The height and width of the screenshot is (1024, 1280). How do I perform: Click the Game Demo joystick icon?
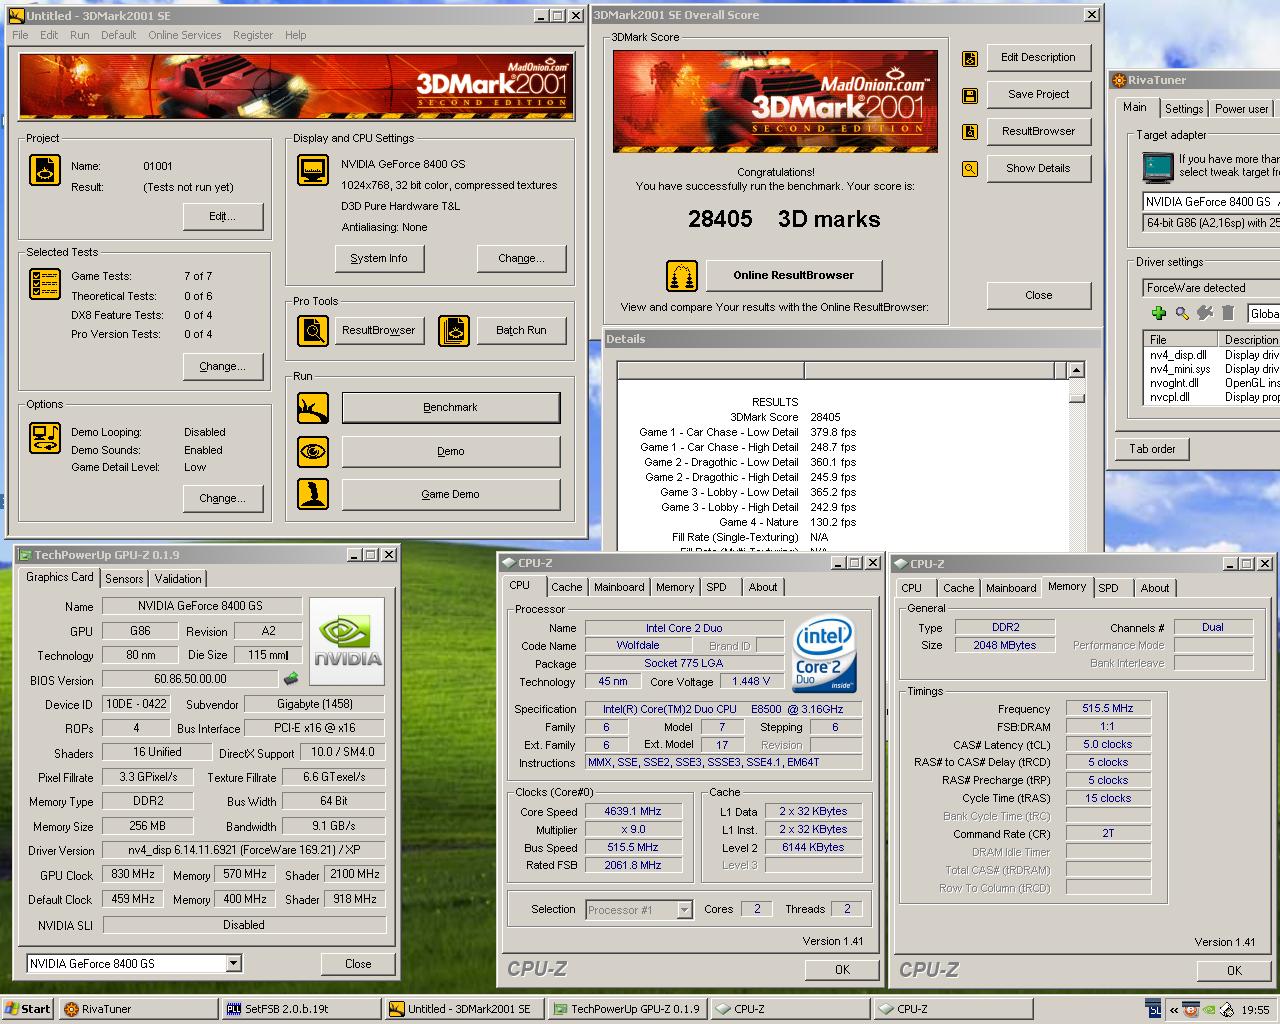(313, 494)
